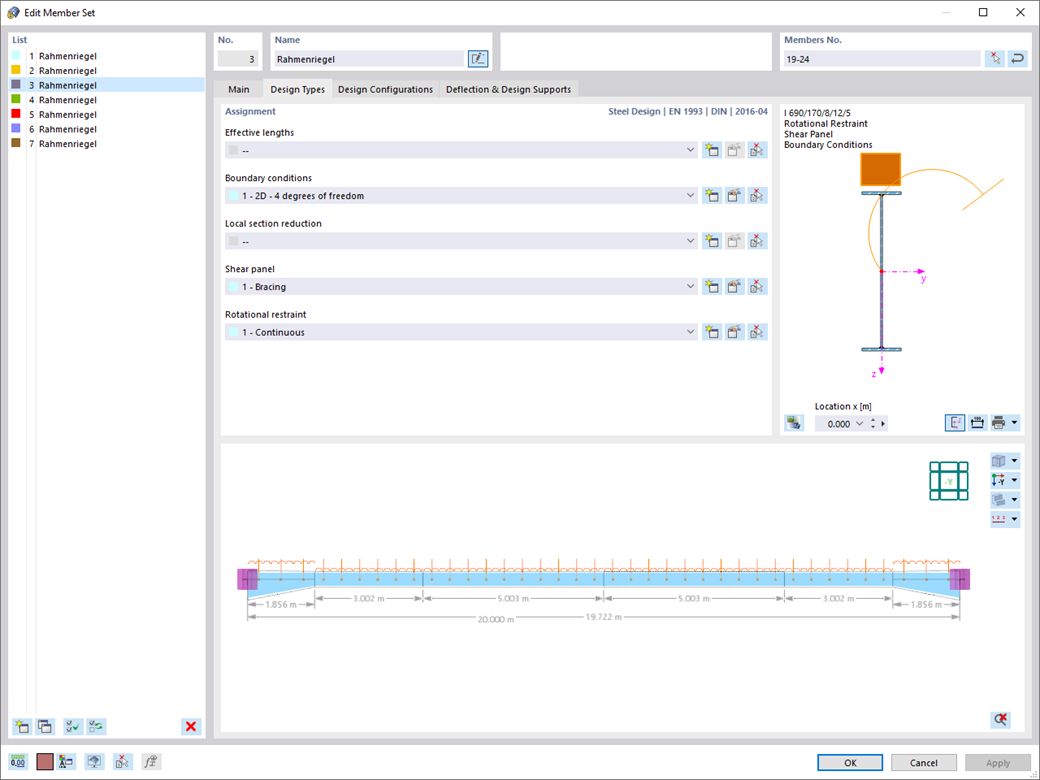
Task: Expand Shear panel dropdown
Action: pyautogui.click(x=690, y=287)
